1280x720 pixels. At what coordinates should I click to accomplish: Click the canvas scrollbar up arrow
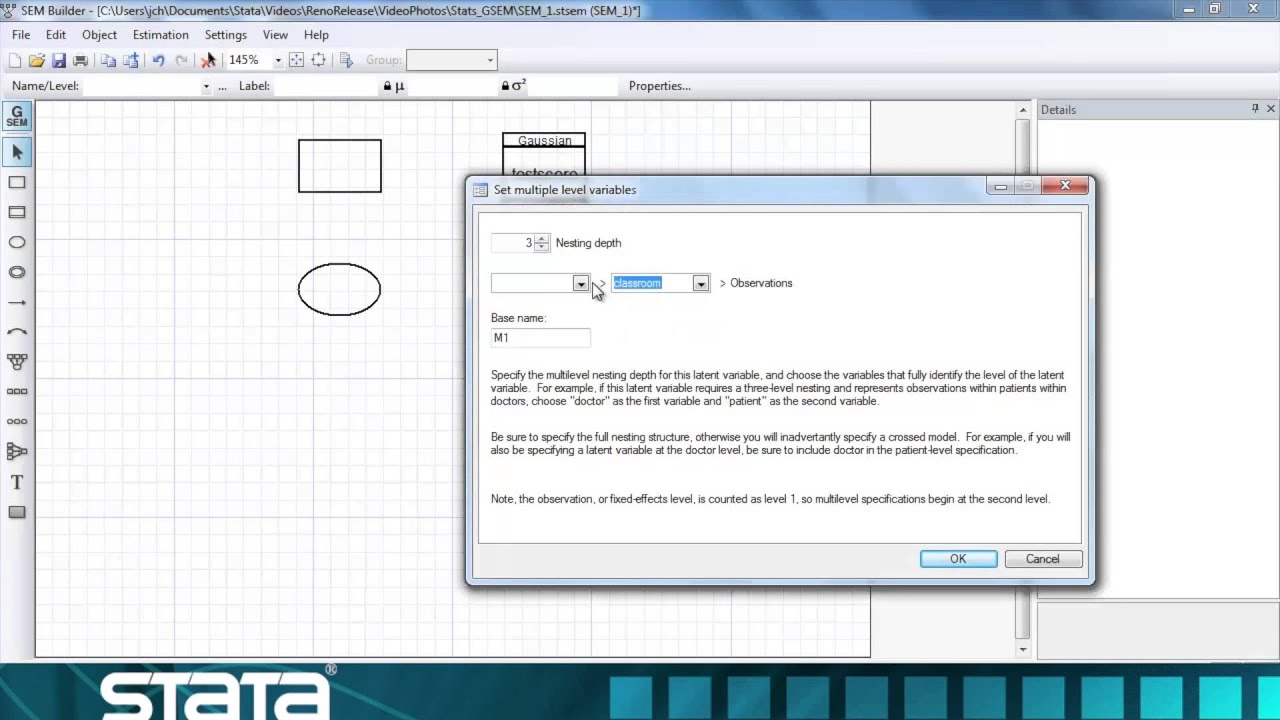pyautogui.click(x=1022, y=110)
